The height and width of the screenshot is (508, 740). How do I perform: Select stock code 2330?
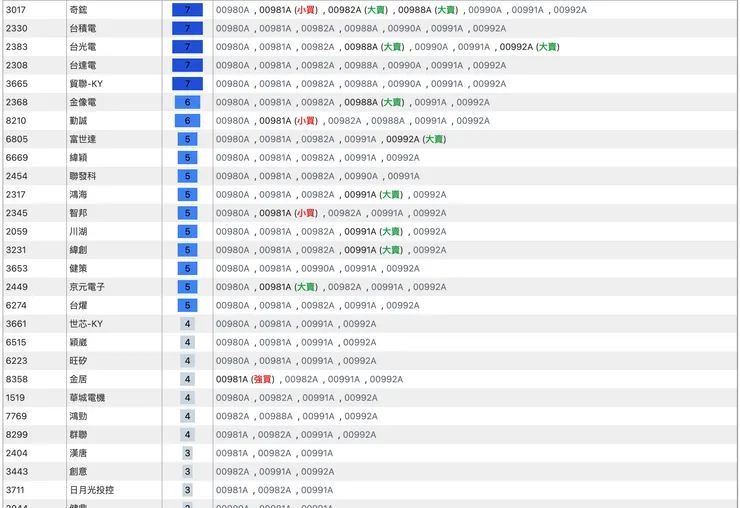(x=17, y=28)
